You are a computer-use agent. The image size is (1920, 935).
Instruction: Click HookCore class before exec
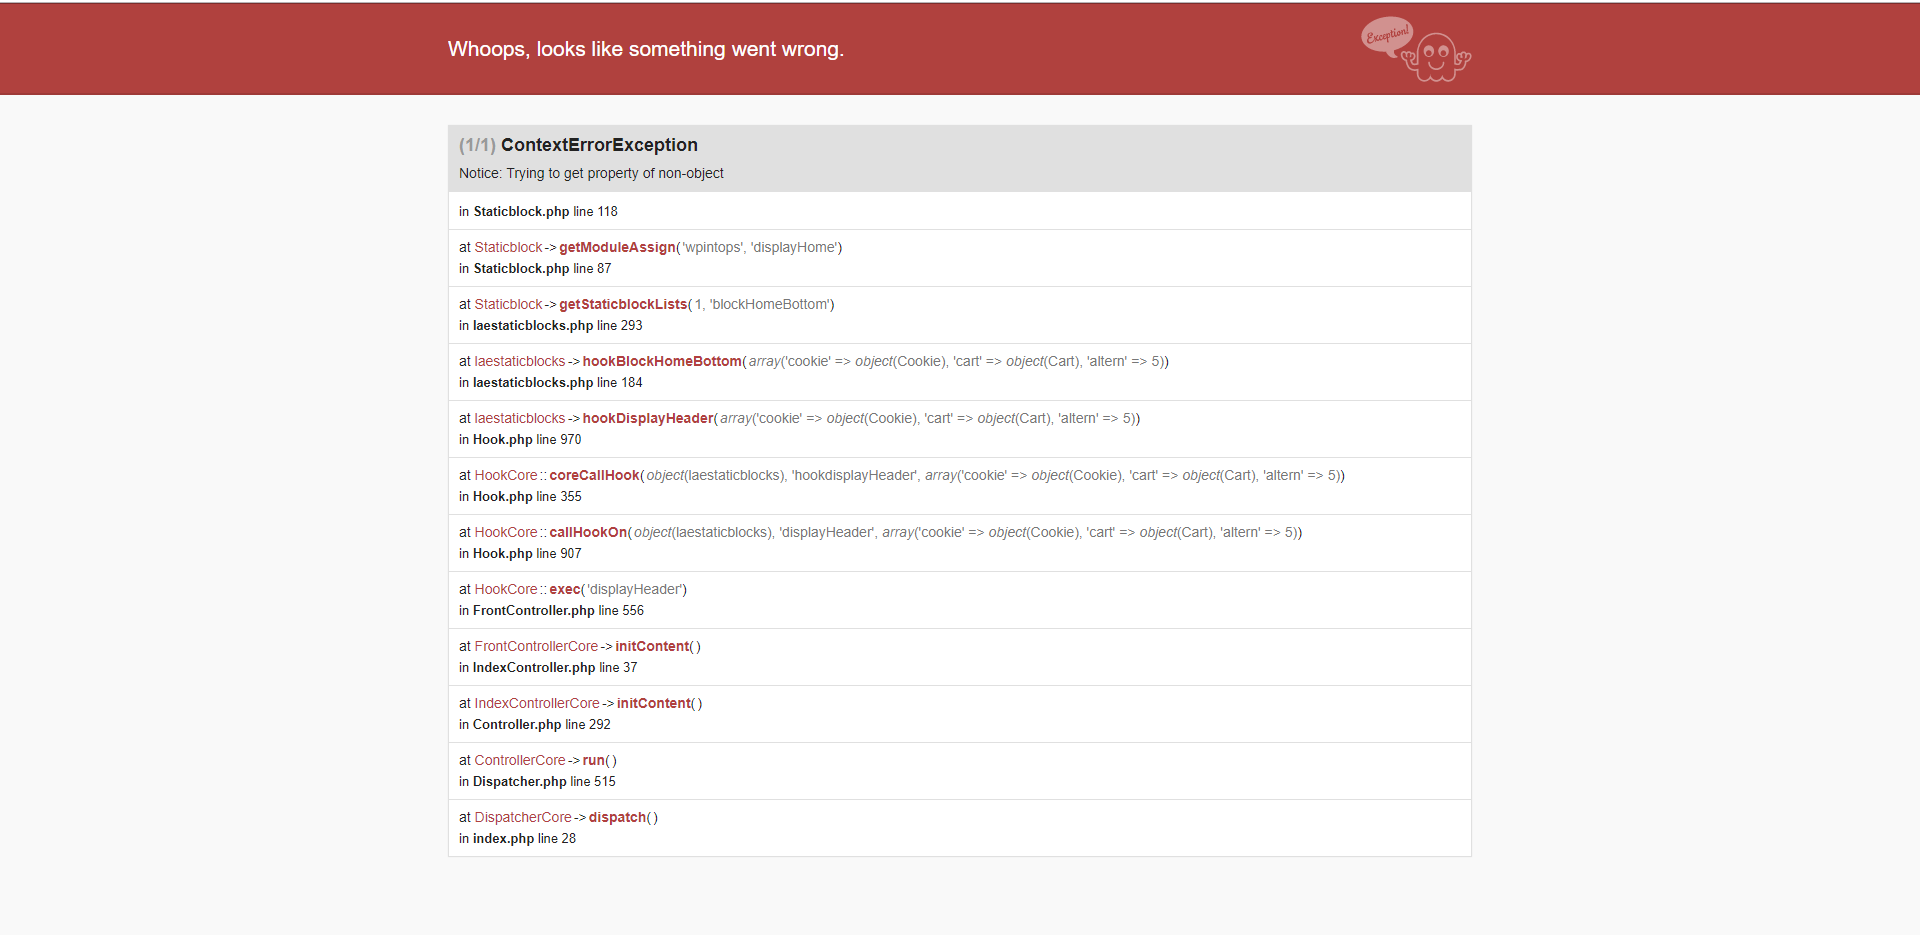coord(506,589)
